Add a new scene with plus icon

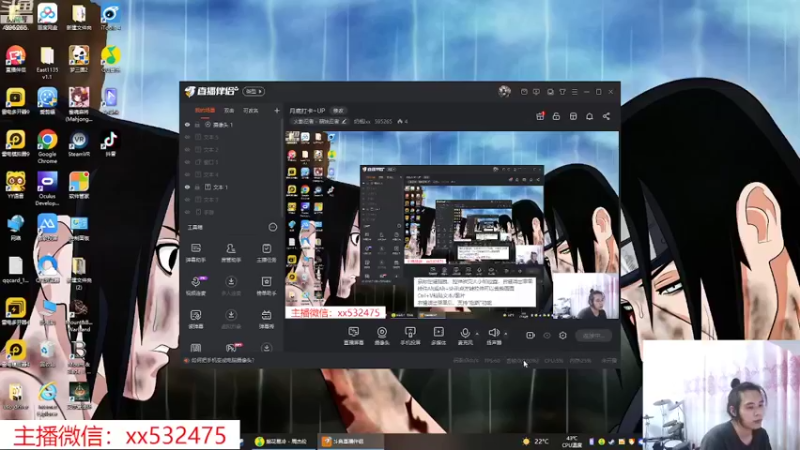pos(277,110)
